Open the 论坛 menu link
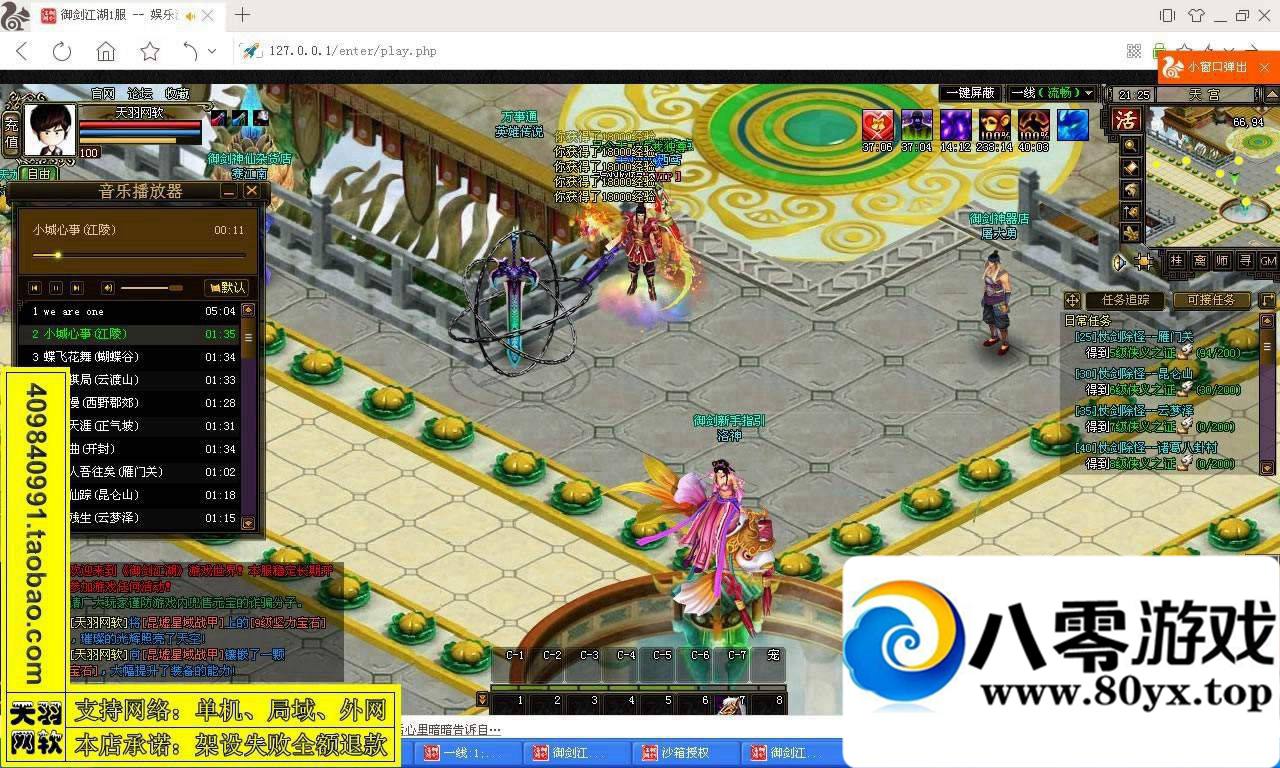Viewport: 1280px width, 768px height. (140, 93)
